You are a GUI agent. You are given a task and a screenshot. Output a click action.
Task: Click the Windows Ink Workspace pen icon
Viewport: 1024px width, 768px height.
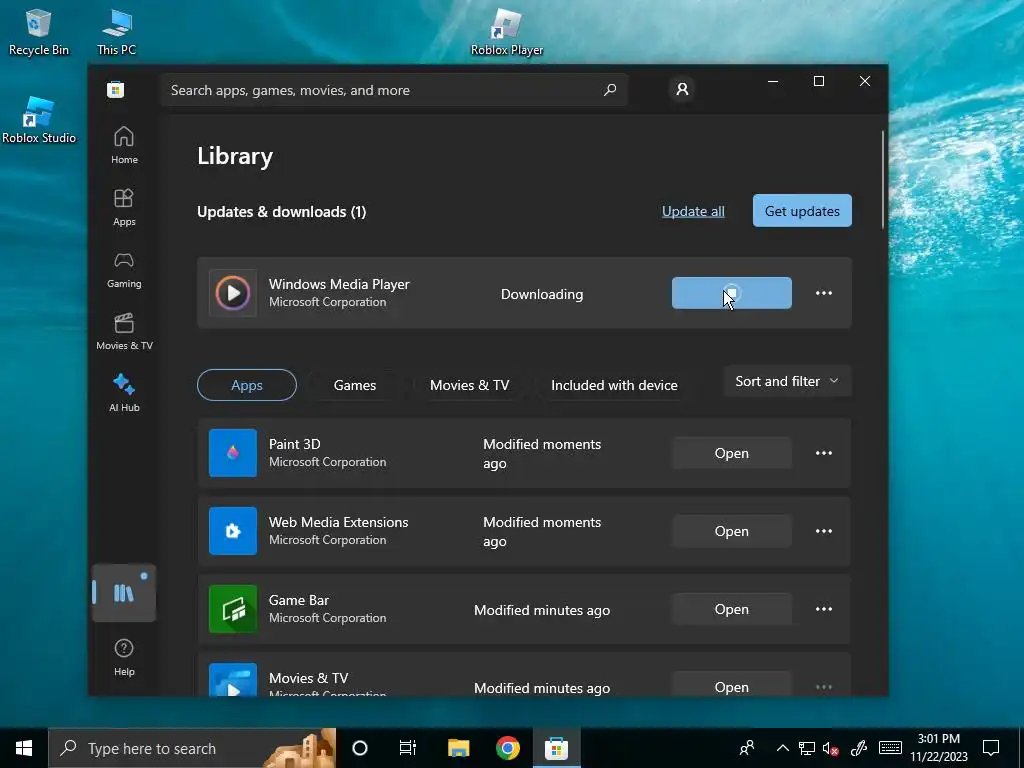[x=859, y=748]
